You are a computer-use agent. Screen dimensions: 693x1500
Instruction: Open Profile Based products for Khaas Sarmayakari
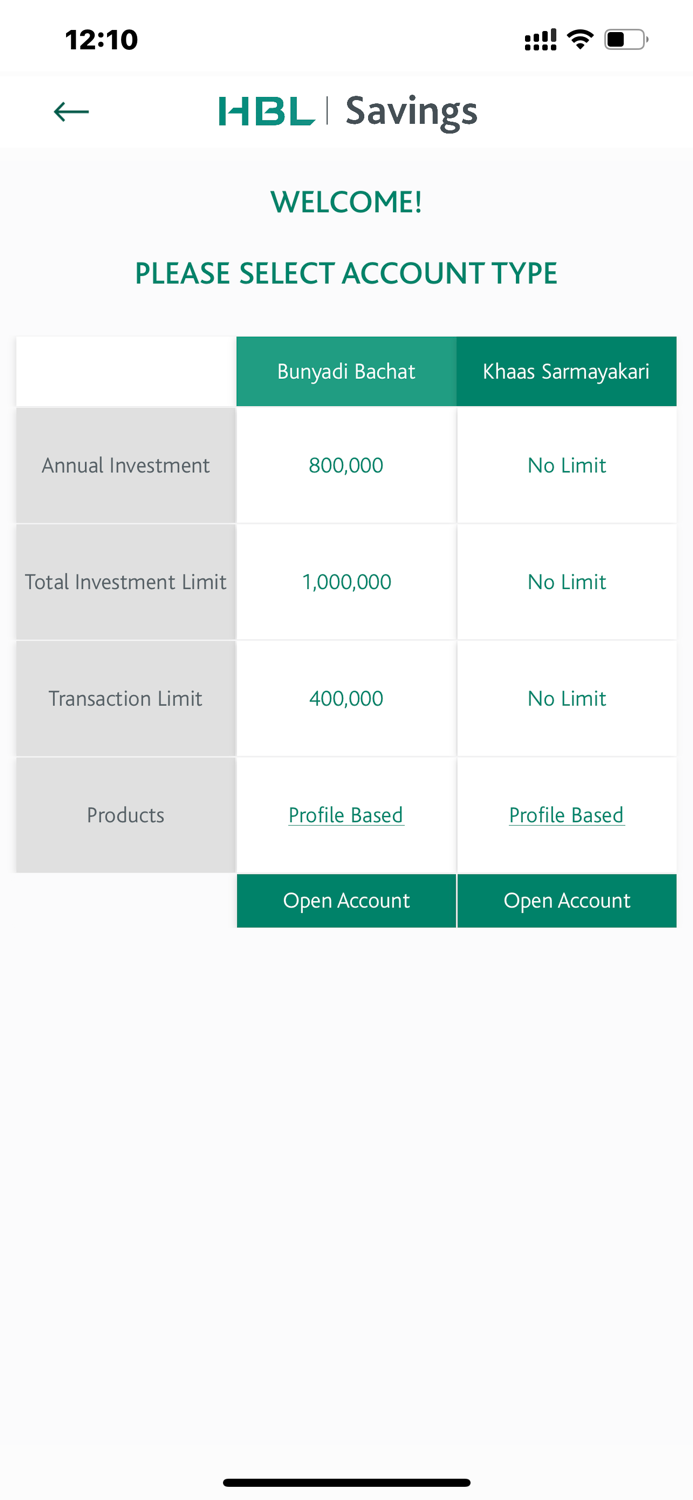click(x=566, y=815)
